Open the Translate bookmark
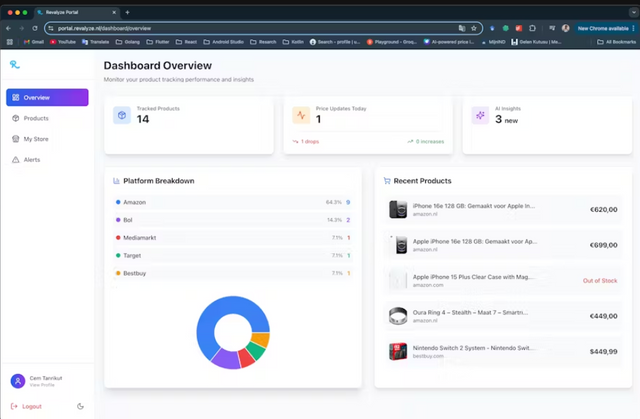This screenshot has width=640, height=419. [x=96, y=42]
